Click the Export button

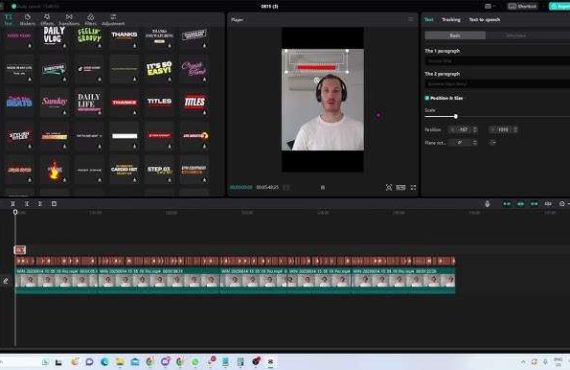(x=560, y=6)
